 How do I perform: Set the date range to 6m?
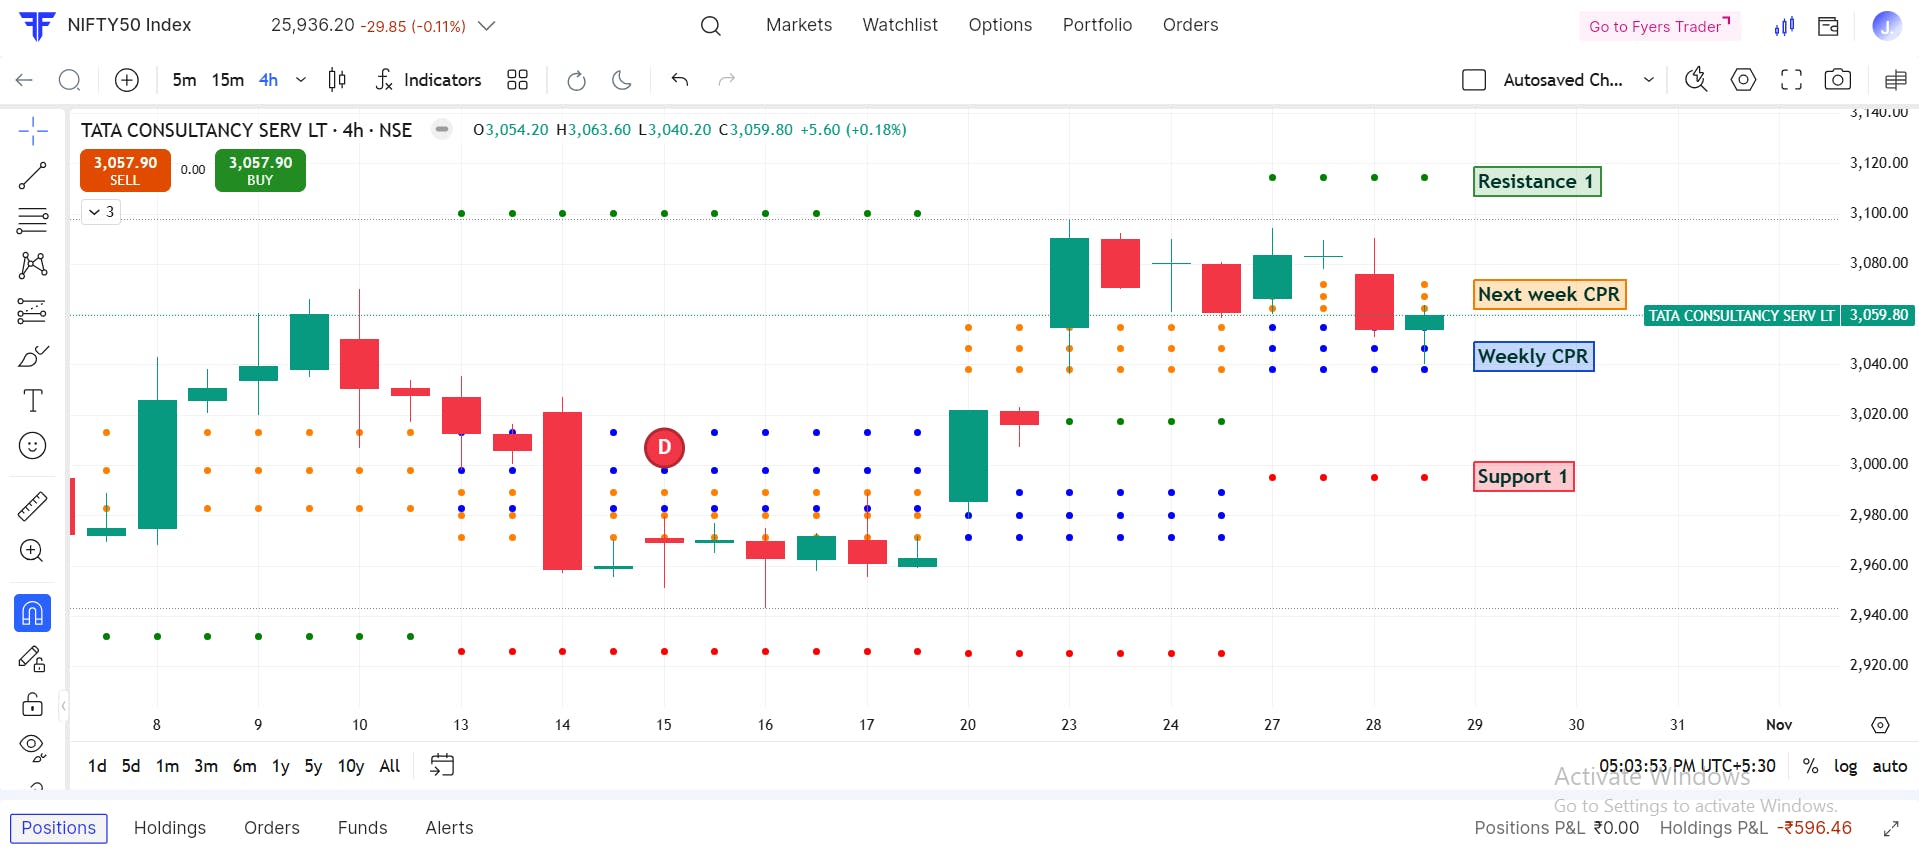pos(244,766)
